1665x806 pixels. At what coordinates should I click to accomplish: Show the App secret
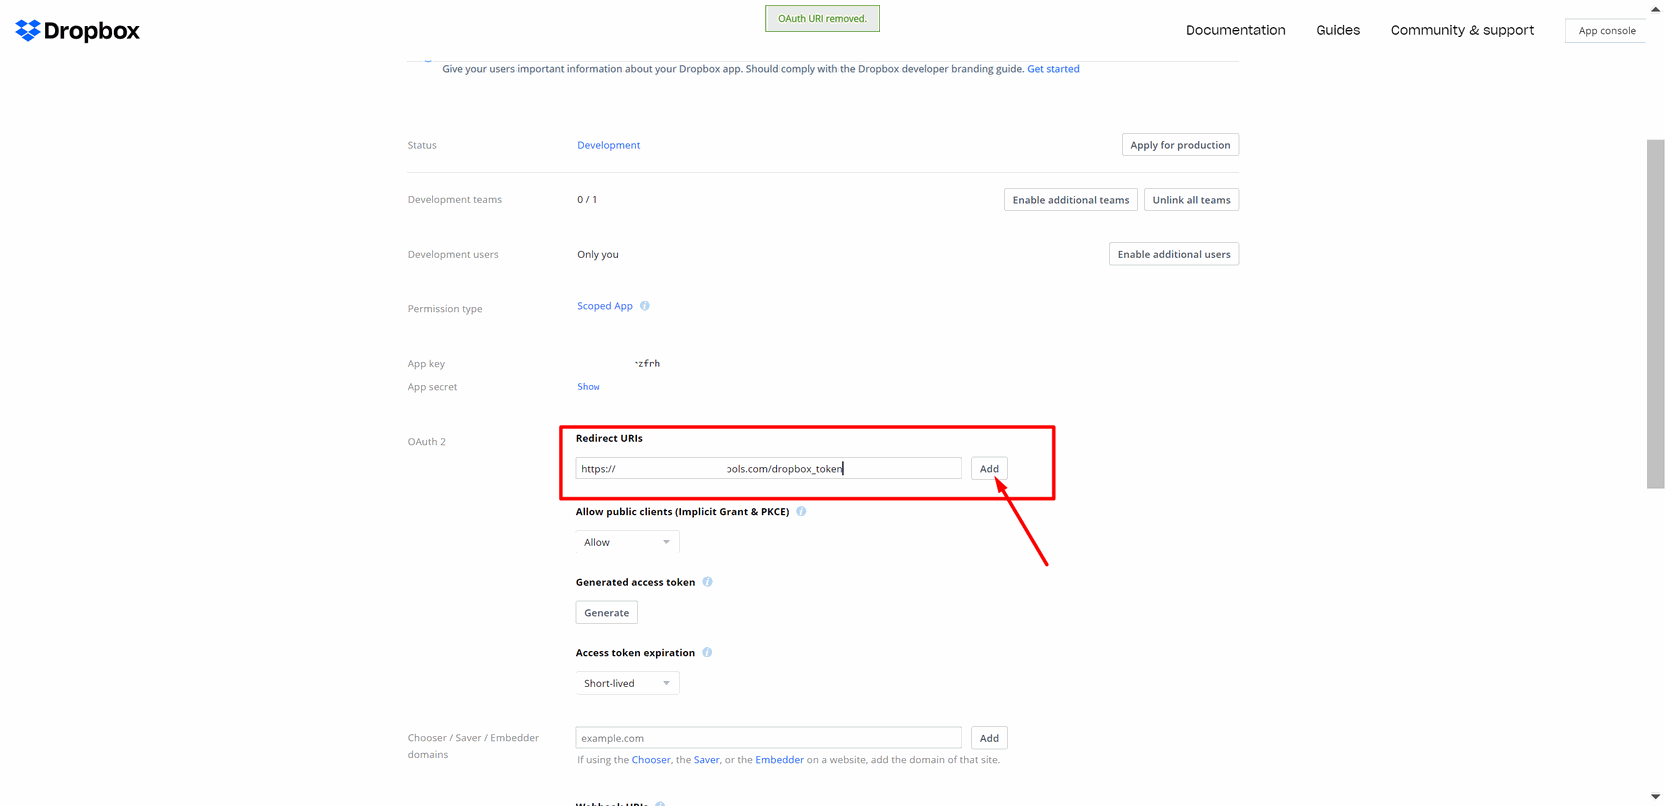(588, 387)
